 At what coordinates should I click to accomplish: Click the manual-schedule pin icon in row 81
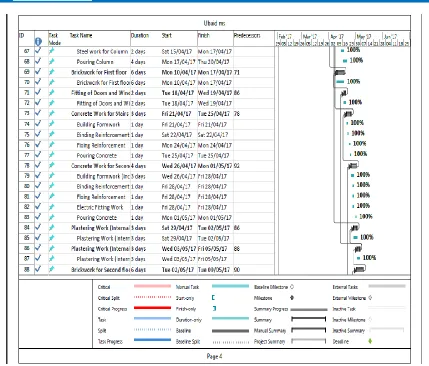click(x=51, y=197)
